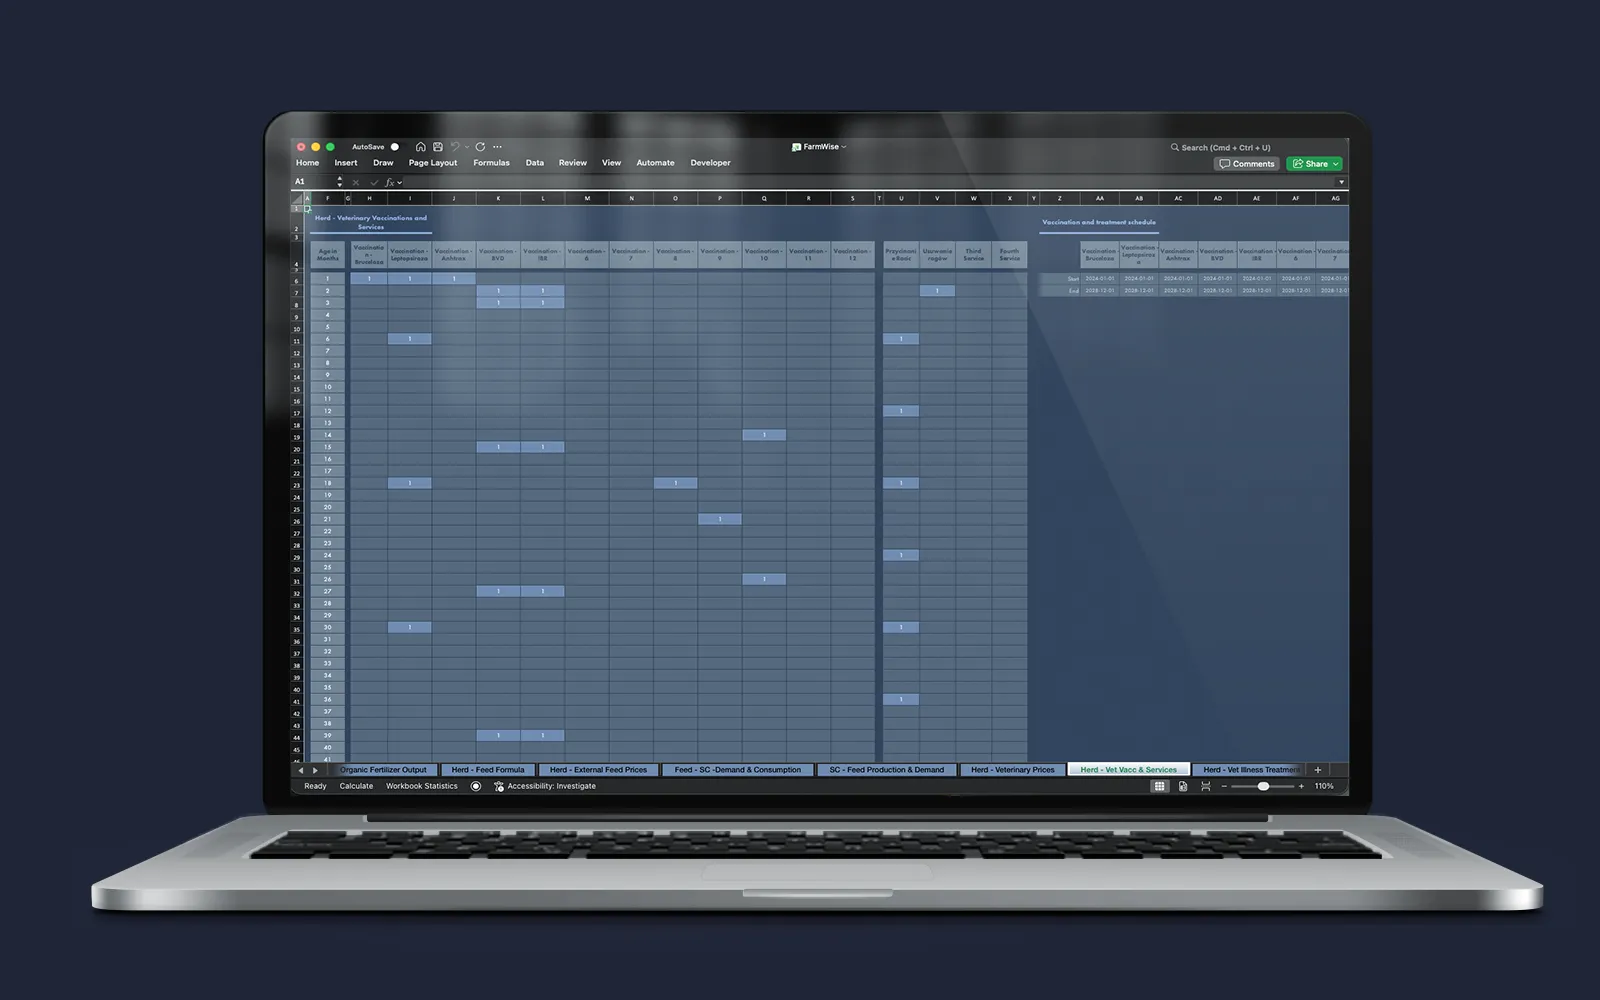This screenshot has height=1000, width=1600.
Task: Open Herd - External Feed Prices sheet
Action: [598, 770]
